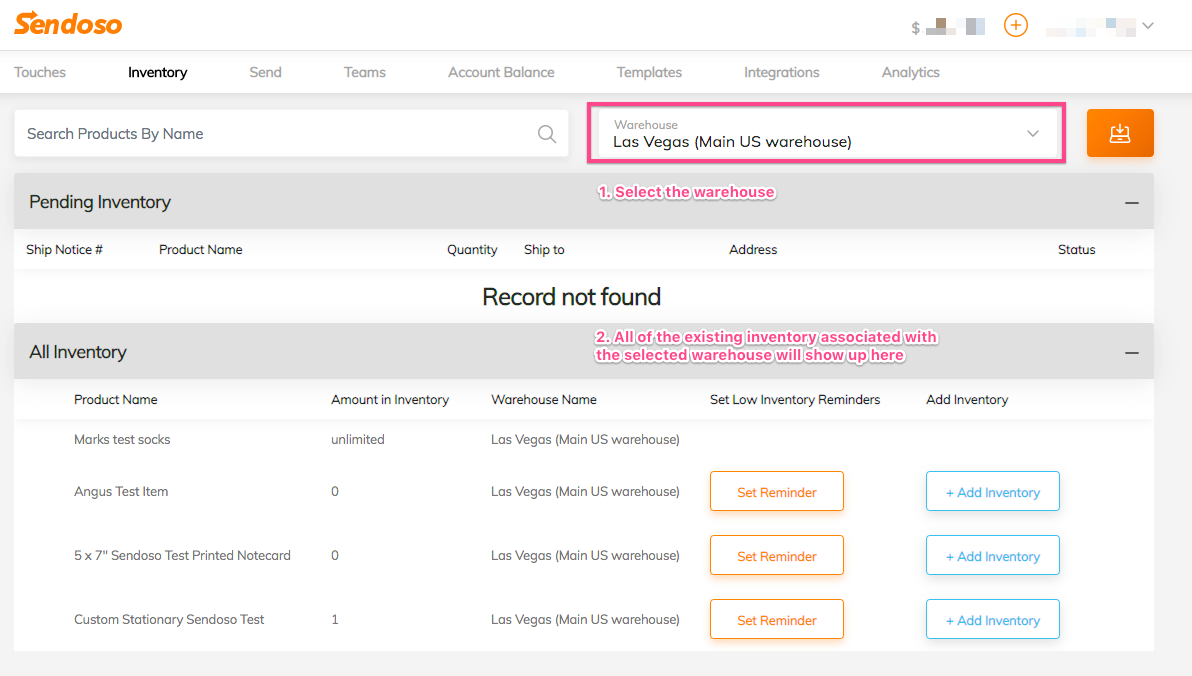Image resolution: width=1192 pixels, height=676 pixels.
Task: Collapse the All Inventory section
Action: coord(1131,353)
